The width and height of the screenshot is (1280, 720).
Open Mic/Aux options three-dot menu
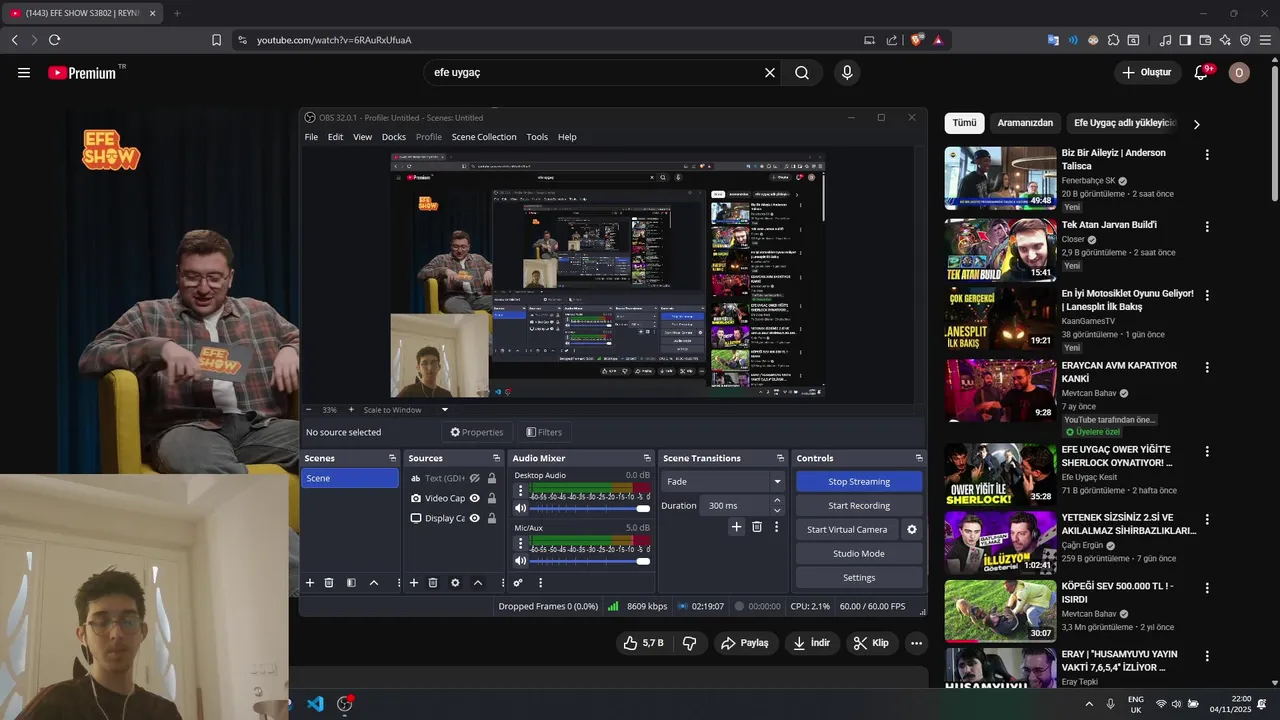[520, 543]
